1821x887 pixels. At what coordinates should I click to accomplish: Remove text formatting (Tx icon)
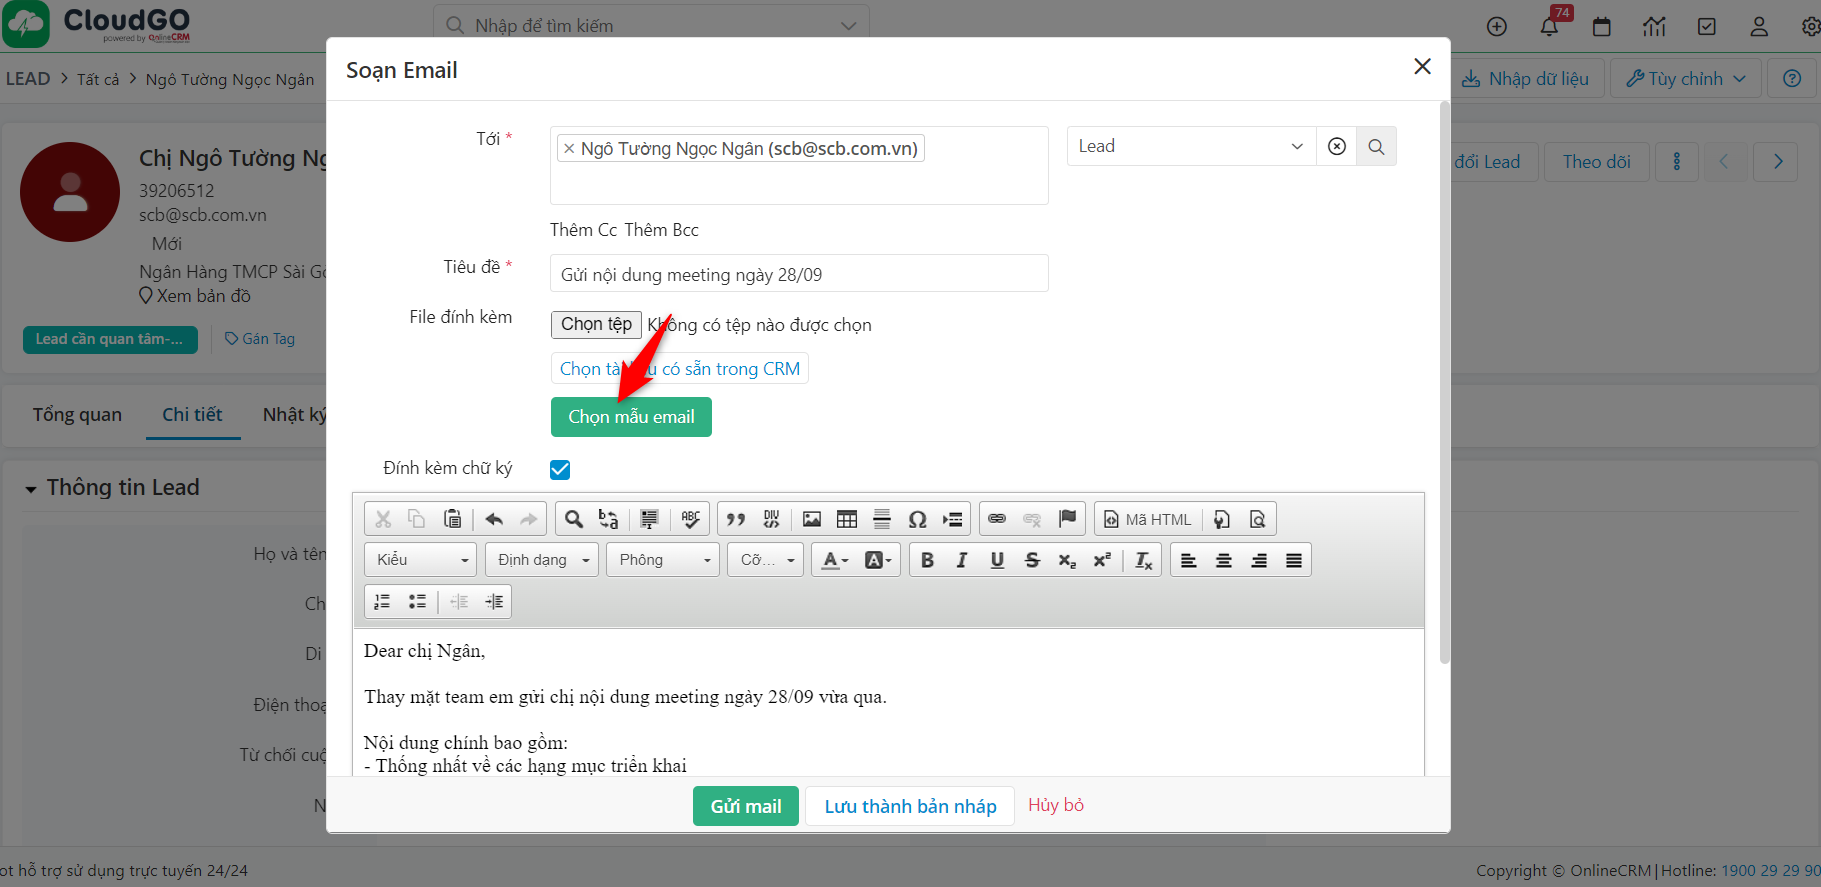point(1144,560)
